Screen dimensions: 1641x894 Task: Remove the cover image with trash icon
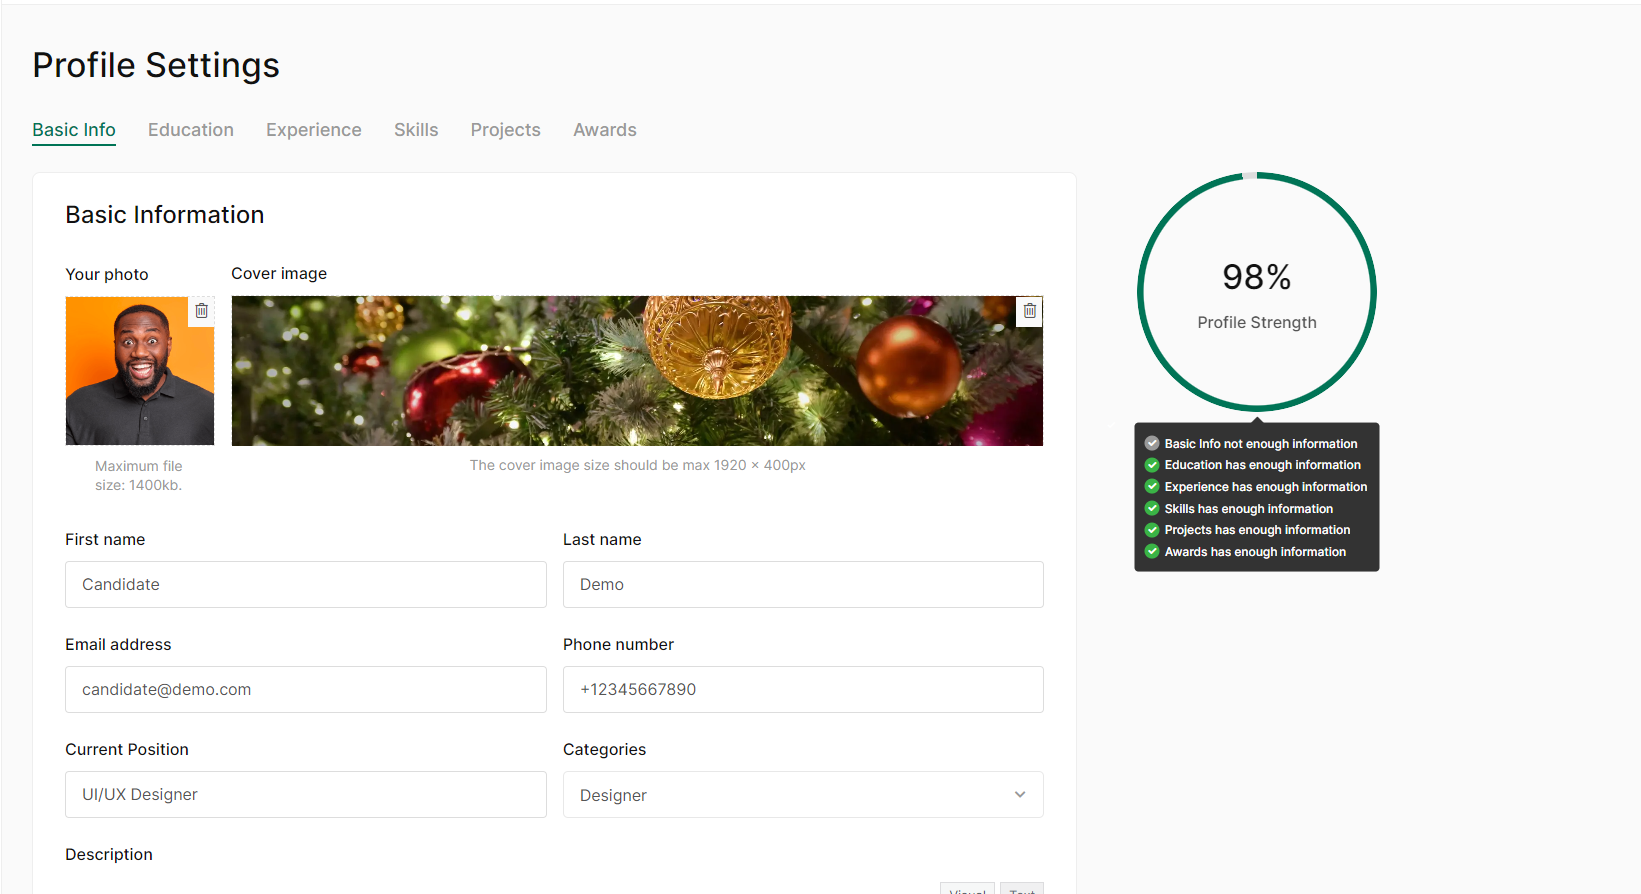click(x=1029, y=311)
